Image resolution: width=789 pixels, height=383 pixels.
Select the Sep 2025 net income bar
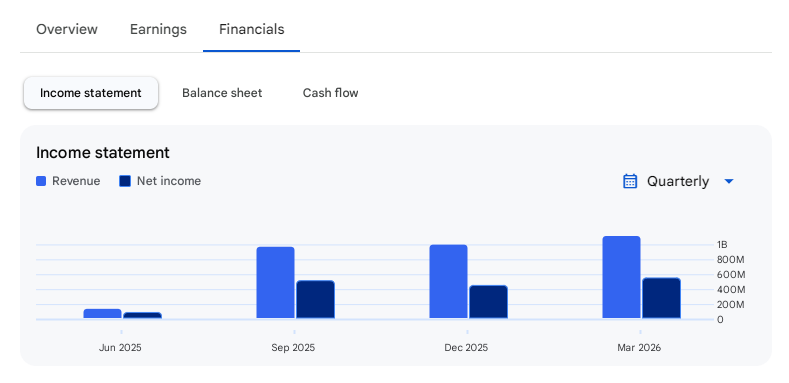click(x=315, y=299)
